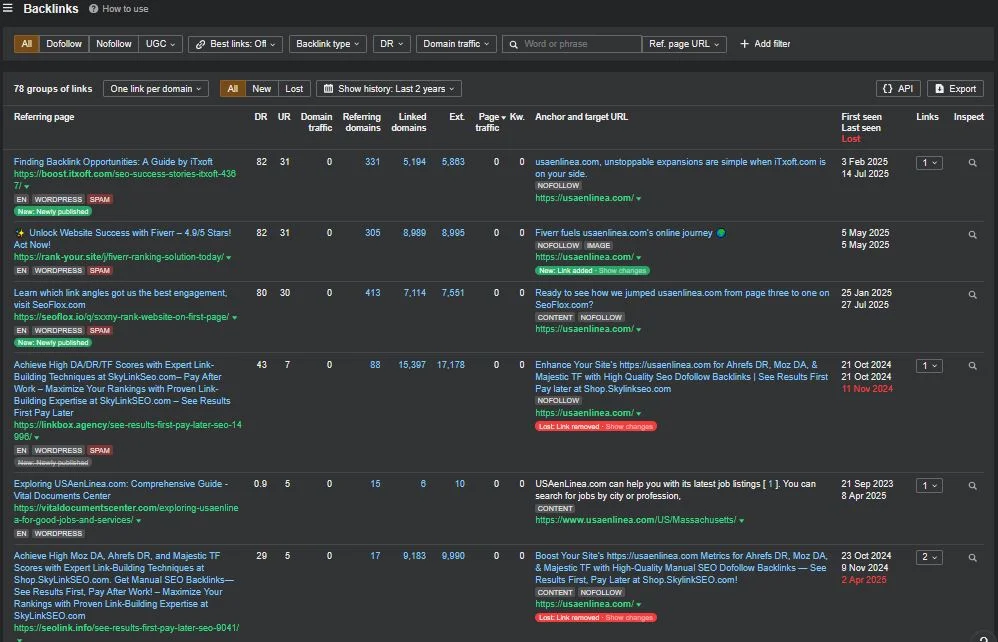
Task: Sort by Page traffic column
Action: (x=490, y=122)
